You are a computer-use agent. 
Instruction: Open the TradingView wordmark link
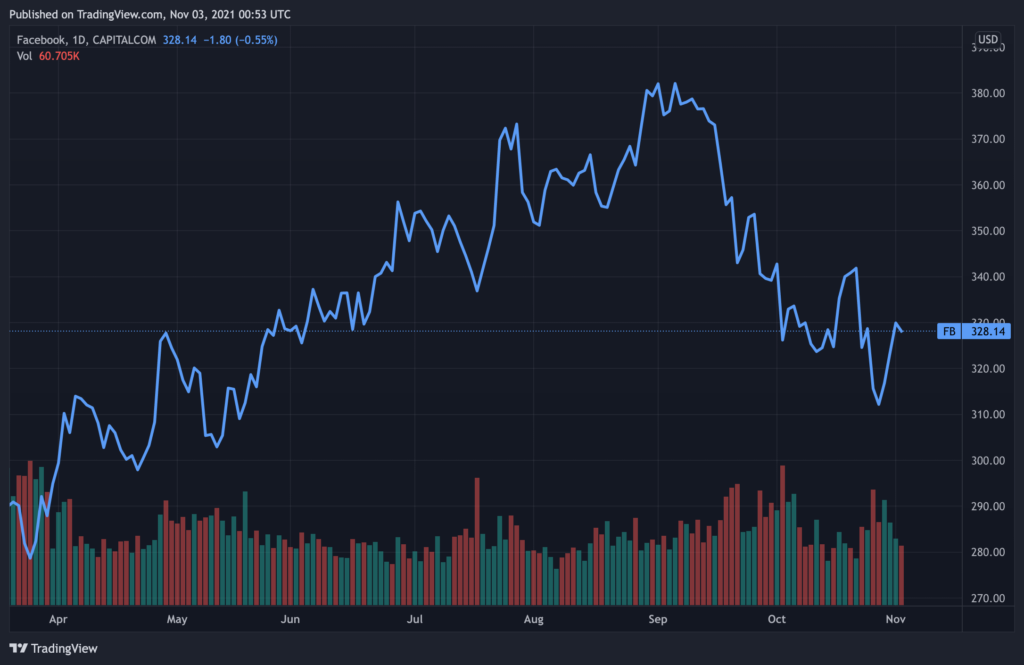tap(64, 648)
